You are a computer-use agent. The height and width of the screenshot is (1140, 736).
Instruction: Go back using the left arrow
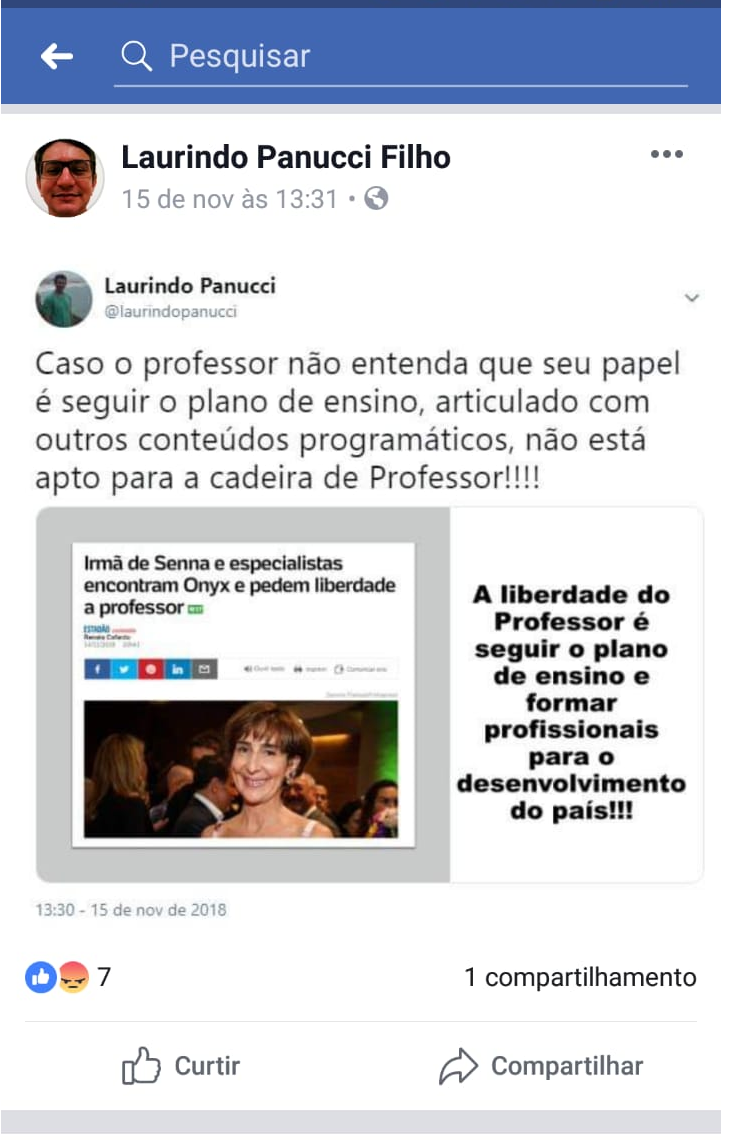tap(57, 55)
